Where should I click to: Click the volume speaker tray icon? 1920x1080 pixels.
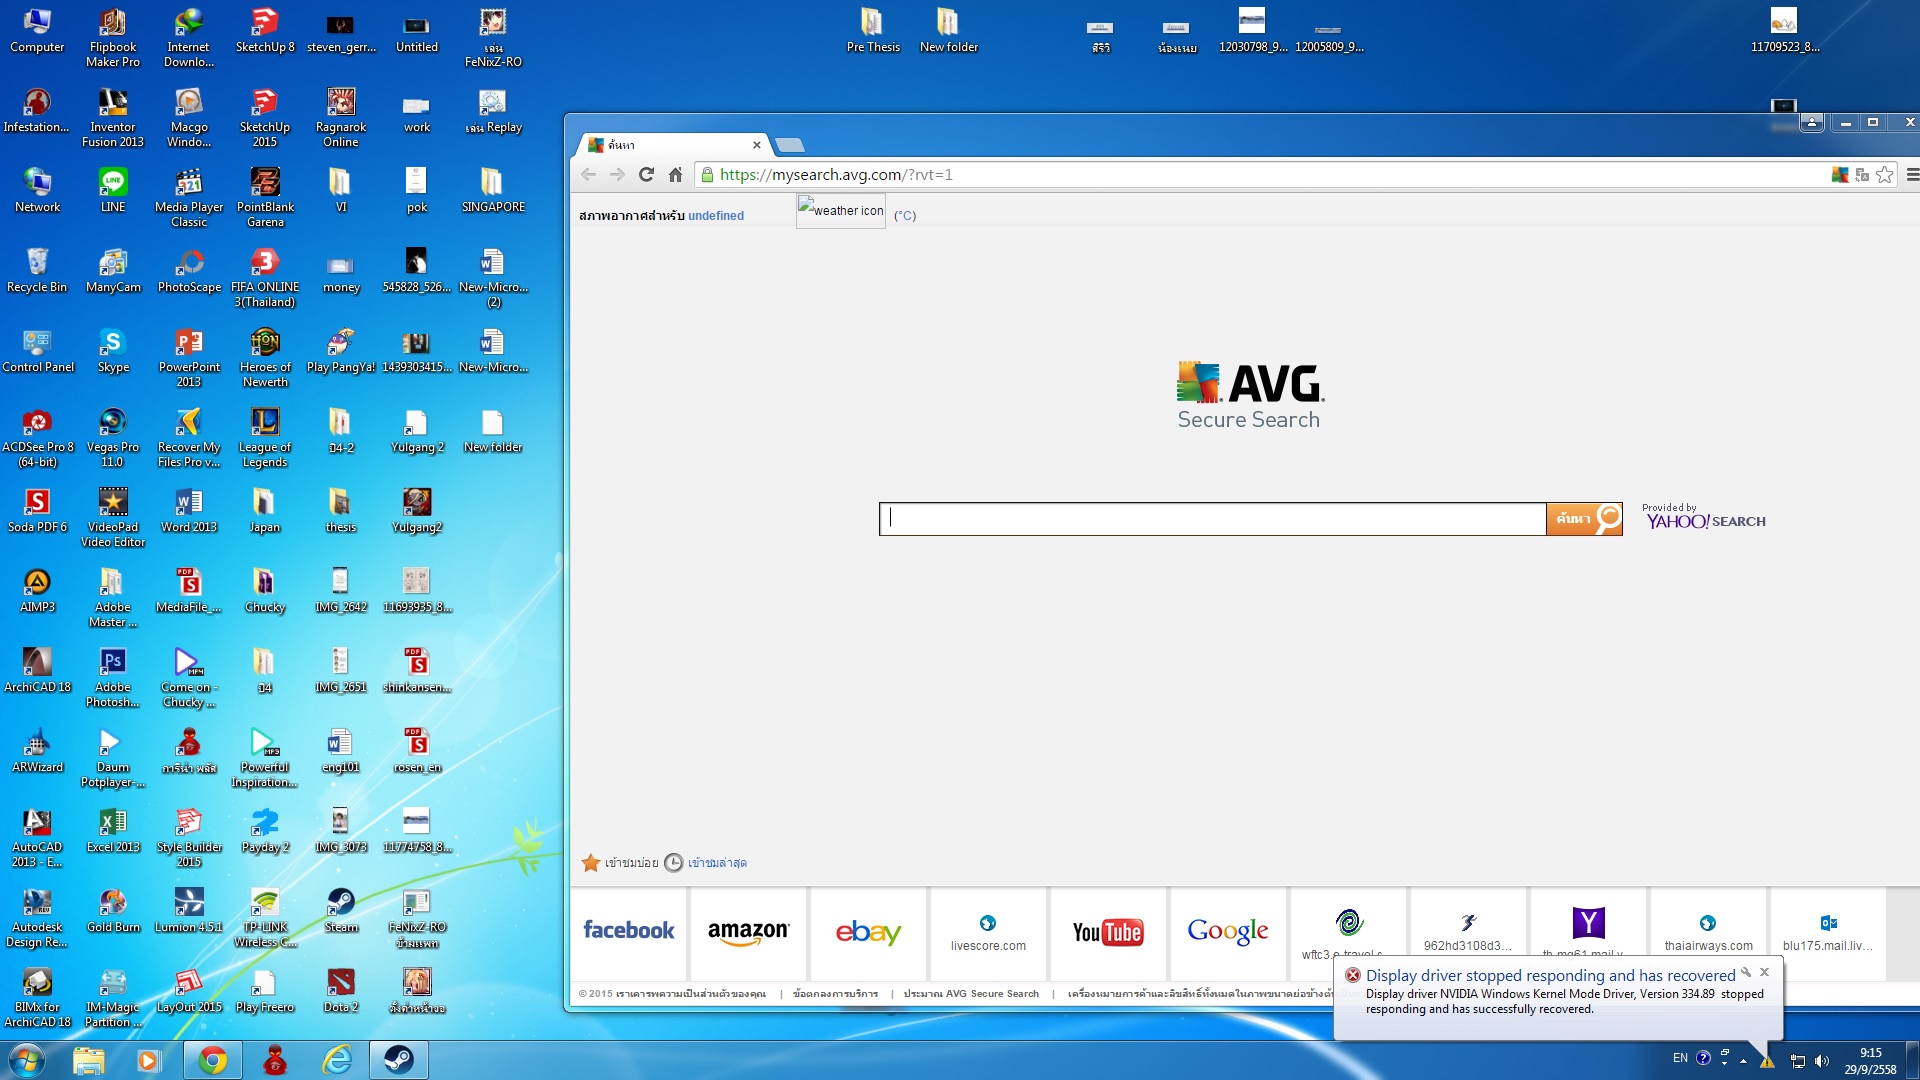(1821, 1061)
